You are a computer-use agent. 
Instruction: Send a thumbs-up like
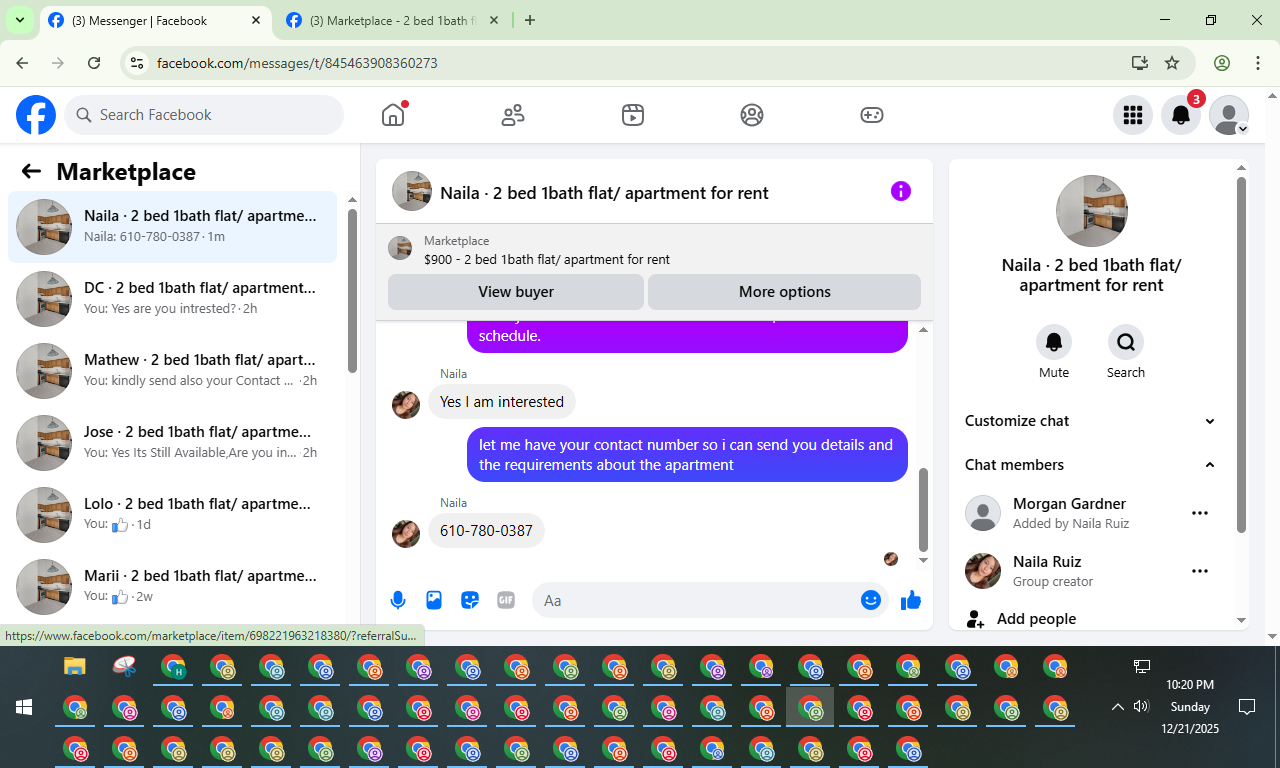tap(910, 600)
